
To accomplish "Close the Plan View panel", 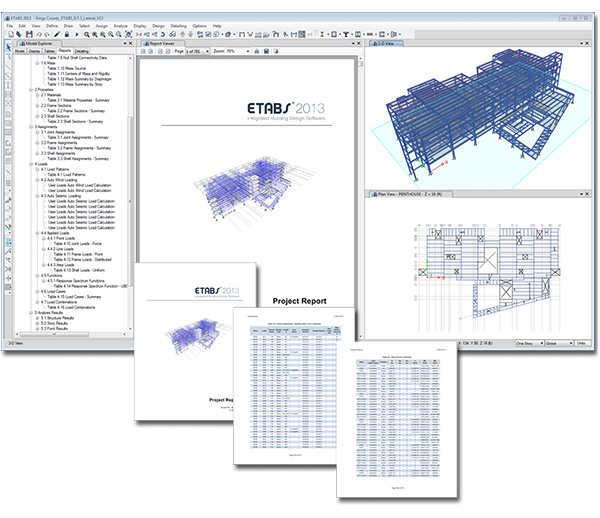I will coord(587,194).
